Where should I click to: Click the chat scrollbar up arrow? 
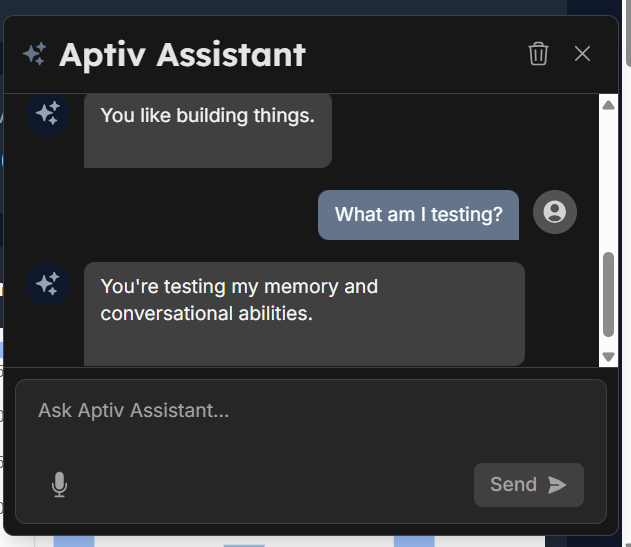[x=608, y=105]
